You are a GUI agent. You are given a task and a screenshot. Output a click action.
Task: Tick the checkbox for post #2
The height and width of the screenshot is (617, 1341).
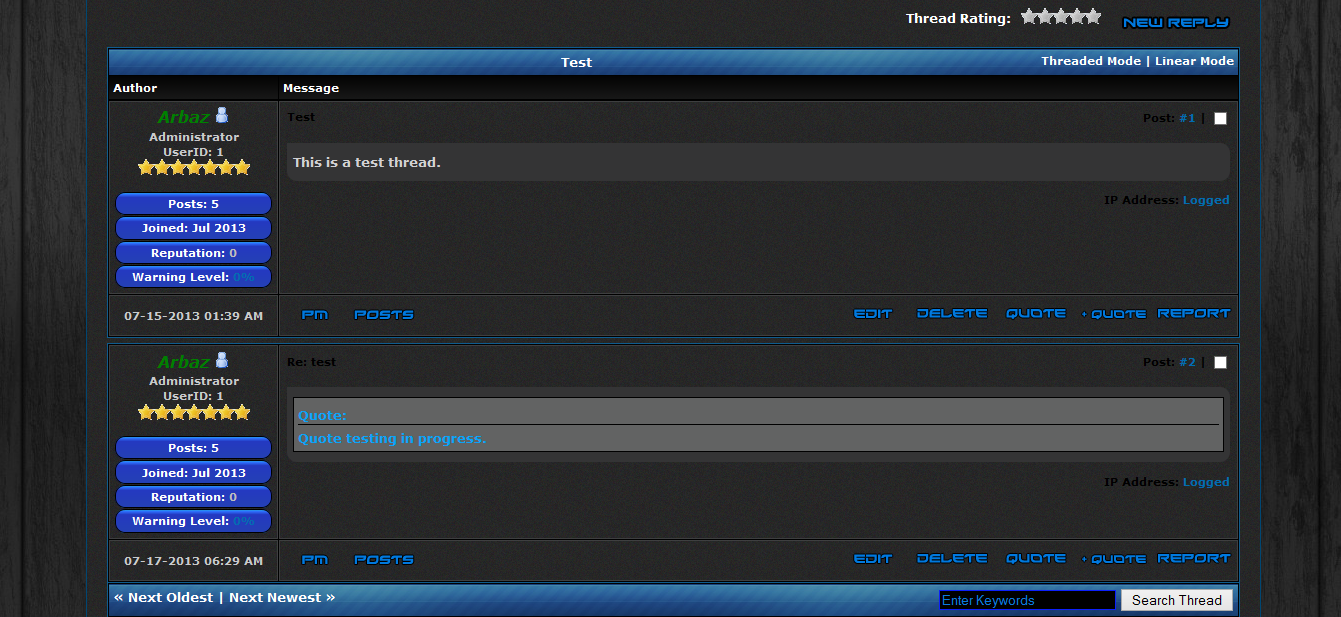(x=1220, y=362)
